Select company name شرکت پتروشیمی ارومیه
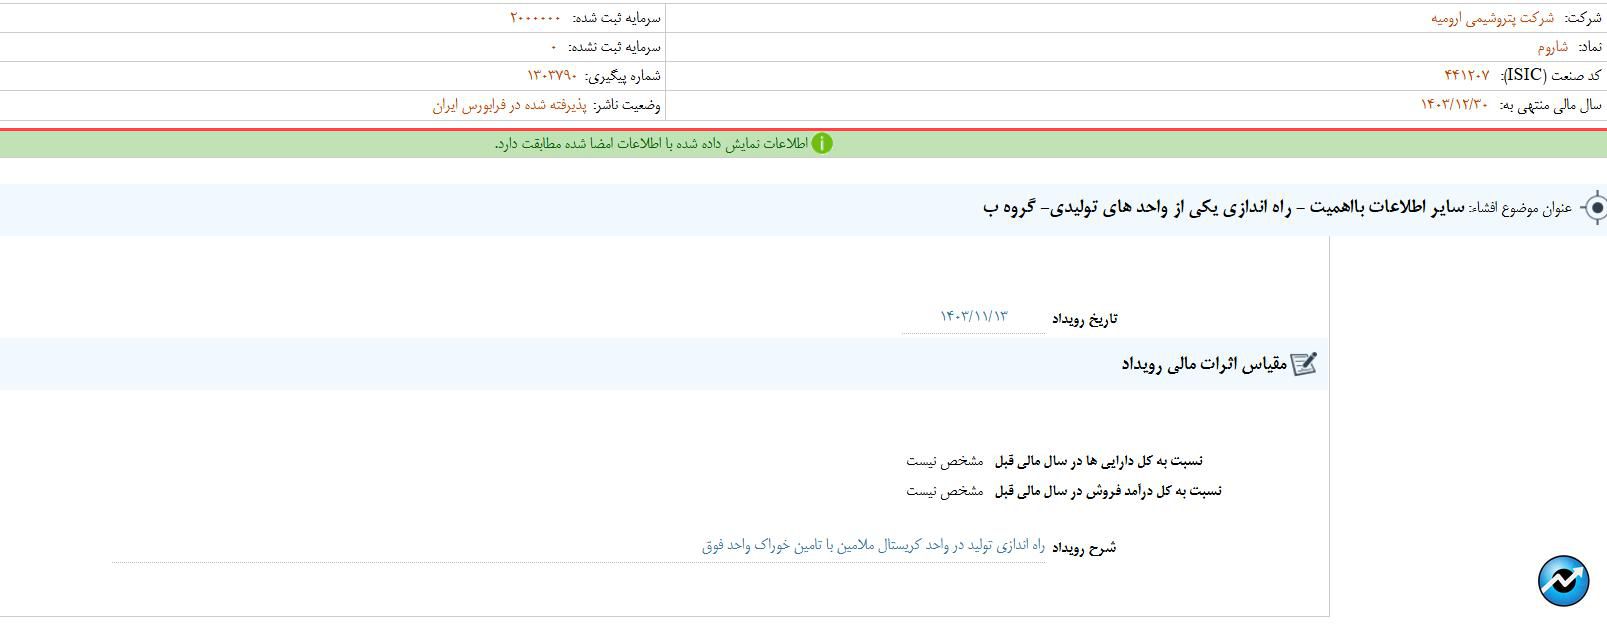Viewport: 1607px width, 624px height. click(x=1492, y=18)
